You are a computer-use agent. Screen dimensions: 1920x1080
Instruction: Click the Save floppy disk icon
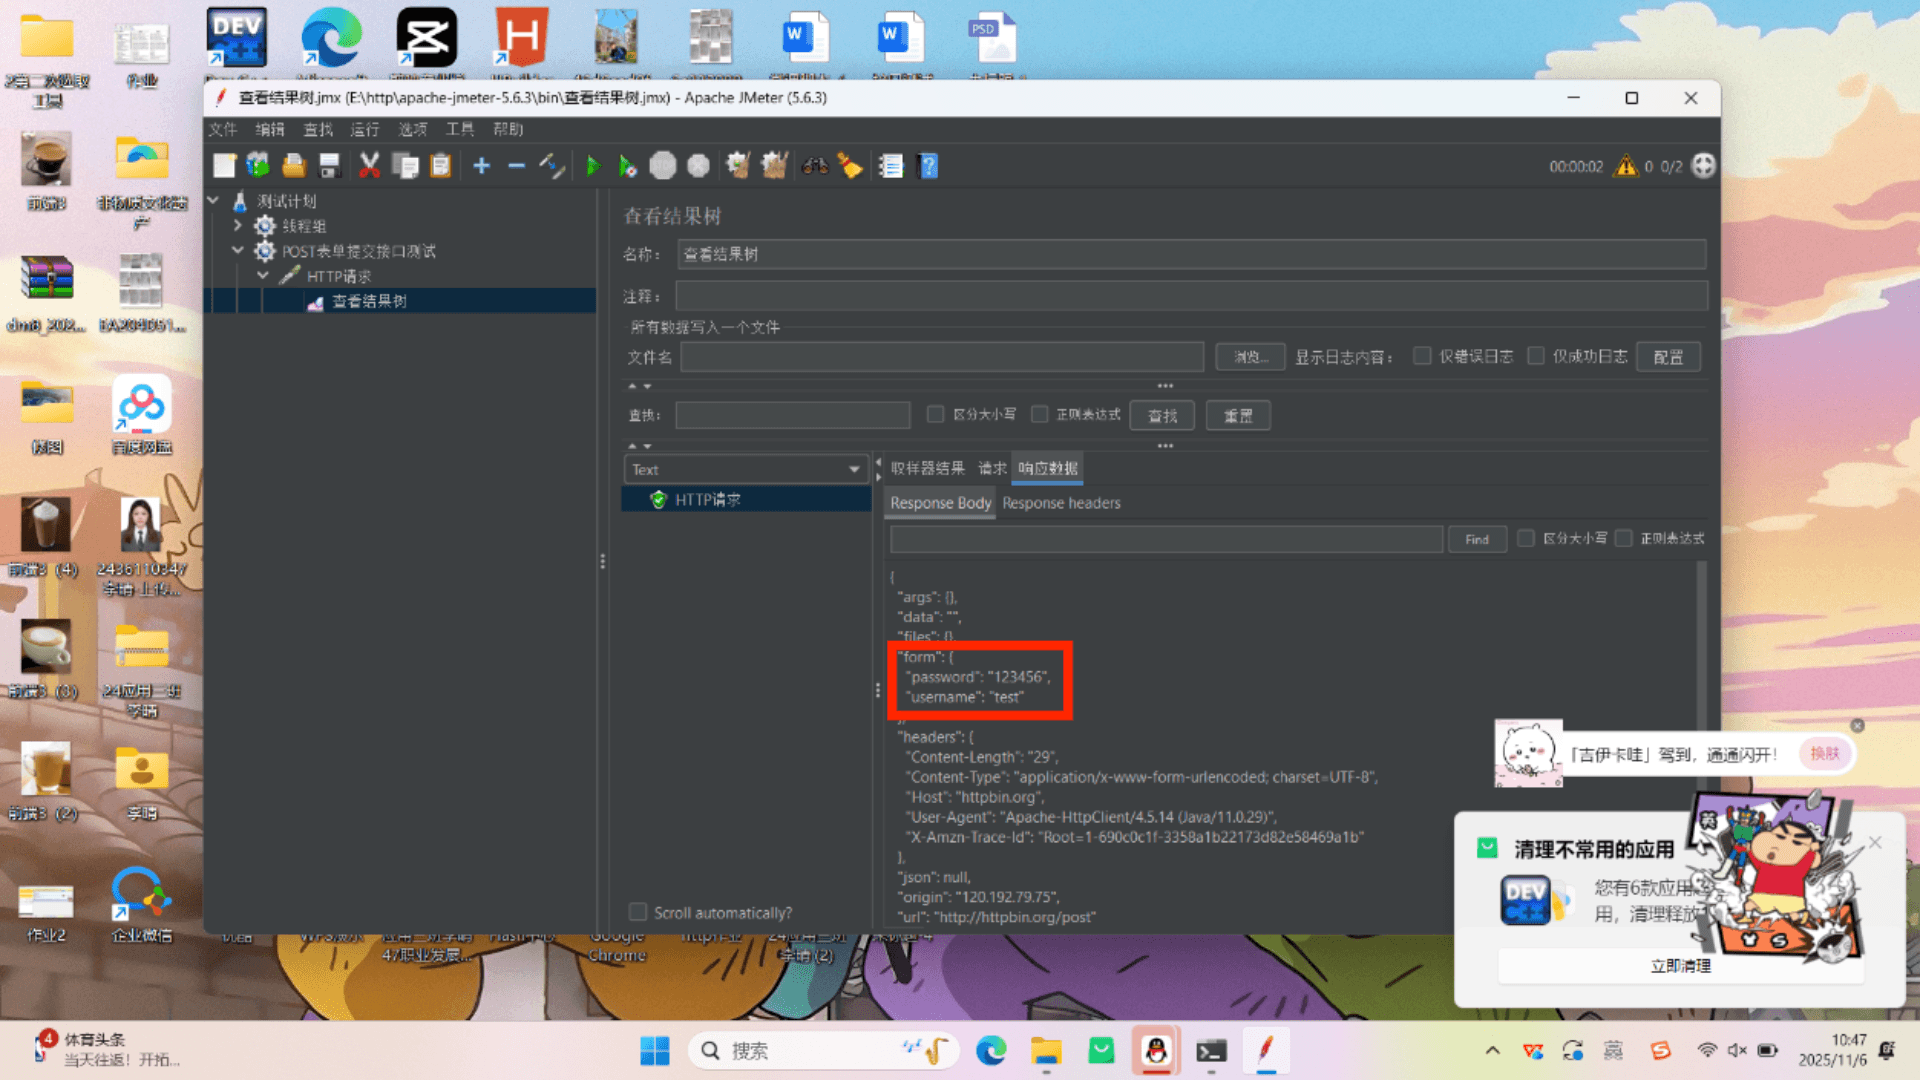[330, 166]
